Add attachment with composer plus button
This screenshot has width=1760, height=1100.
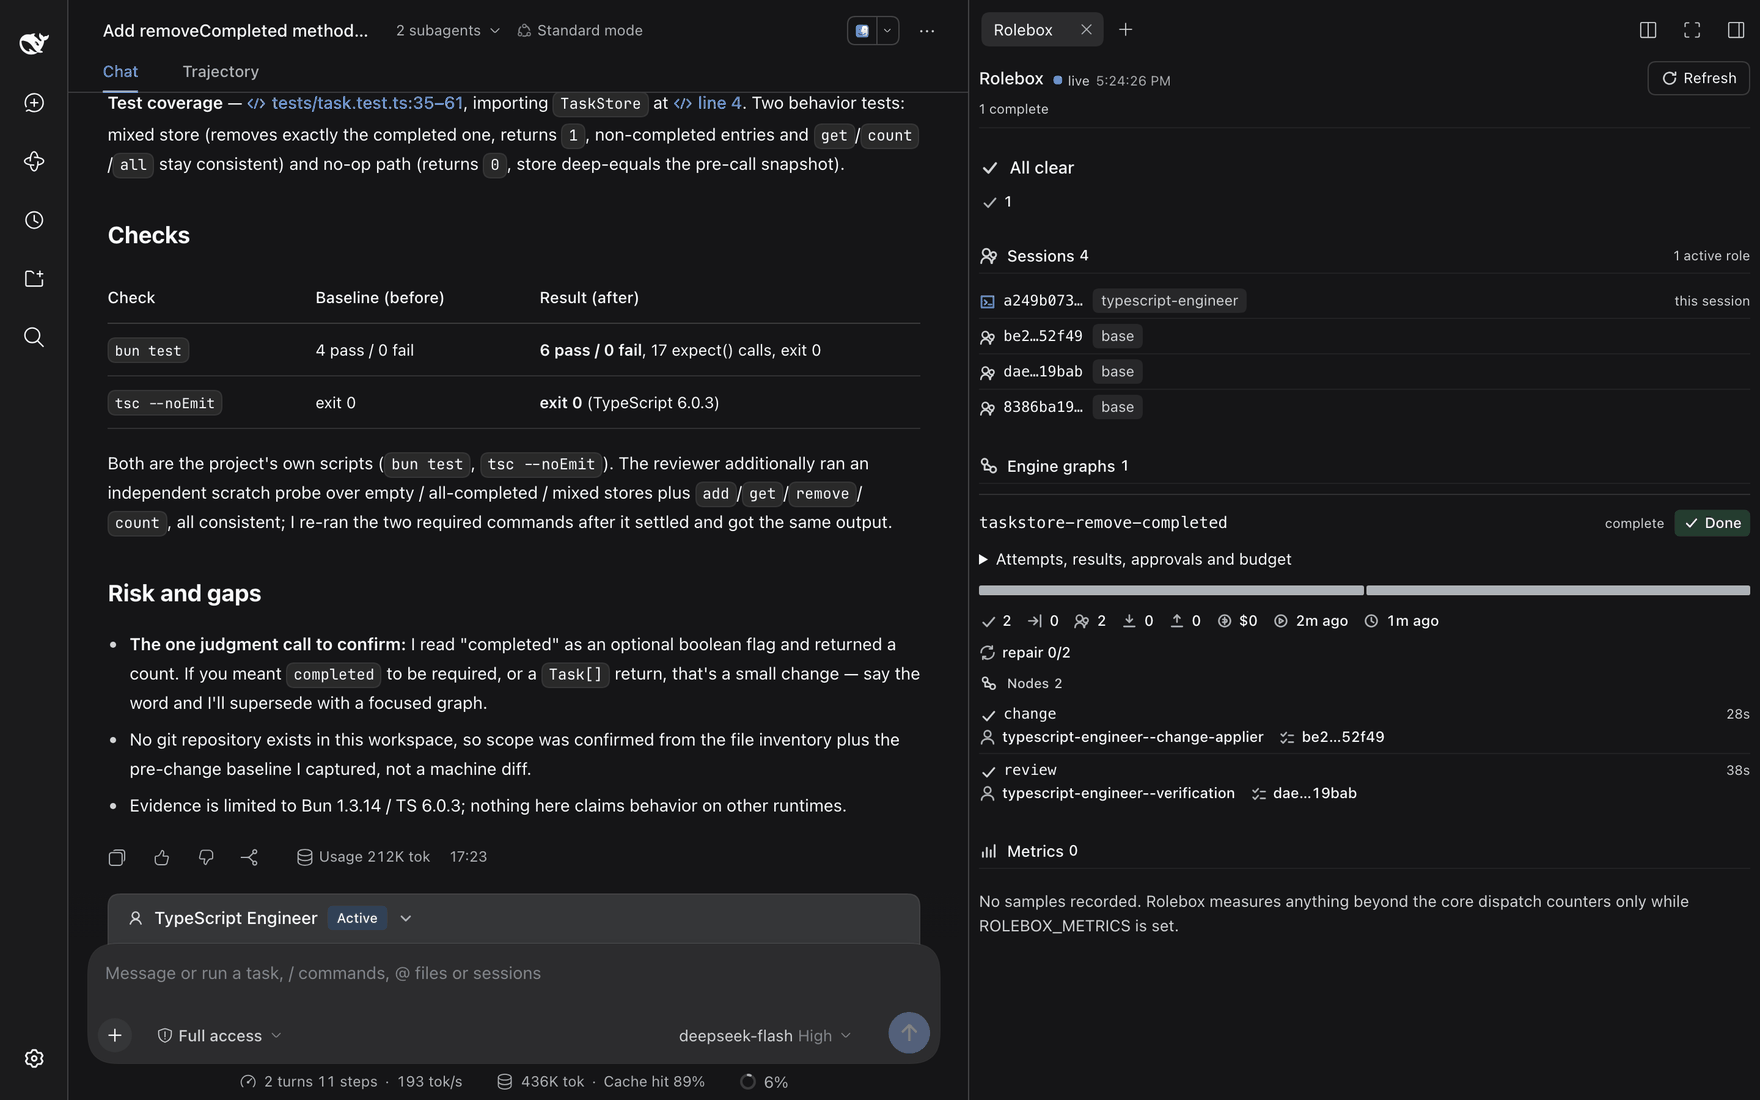point(115,1035)
